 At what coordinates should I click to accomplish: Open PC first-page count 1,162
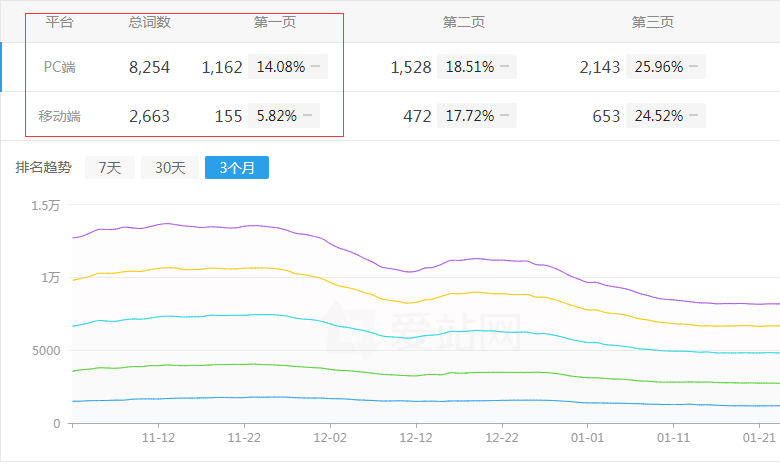222,67
